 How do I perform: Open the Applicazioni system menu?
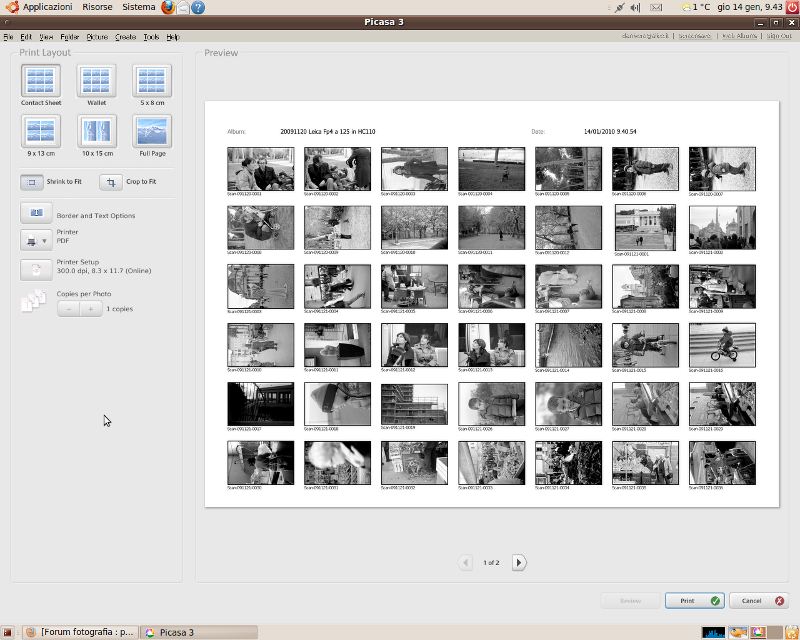tap(47, 7)
